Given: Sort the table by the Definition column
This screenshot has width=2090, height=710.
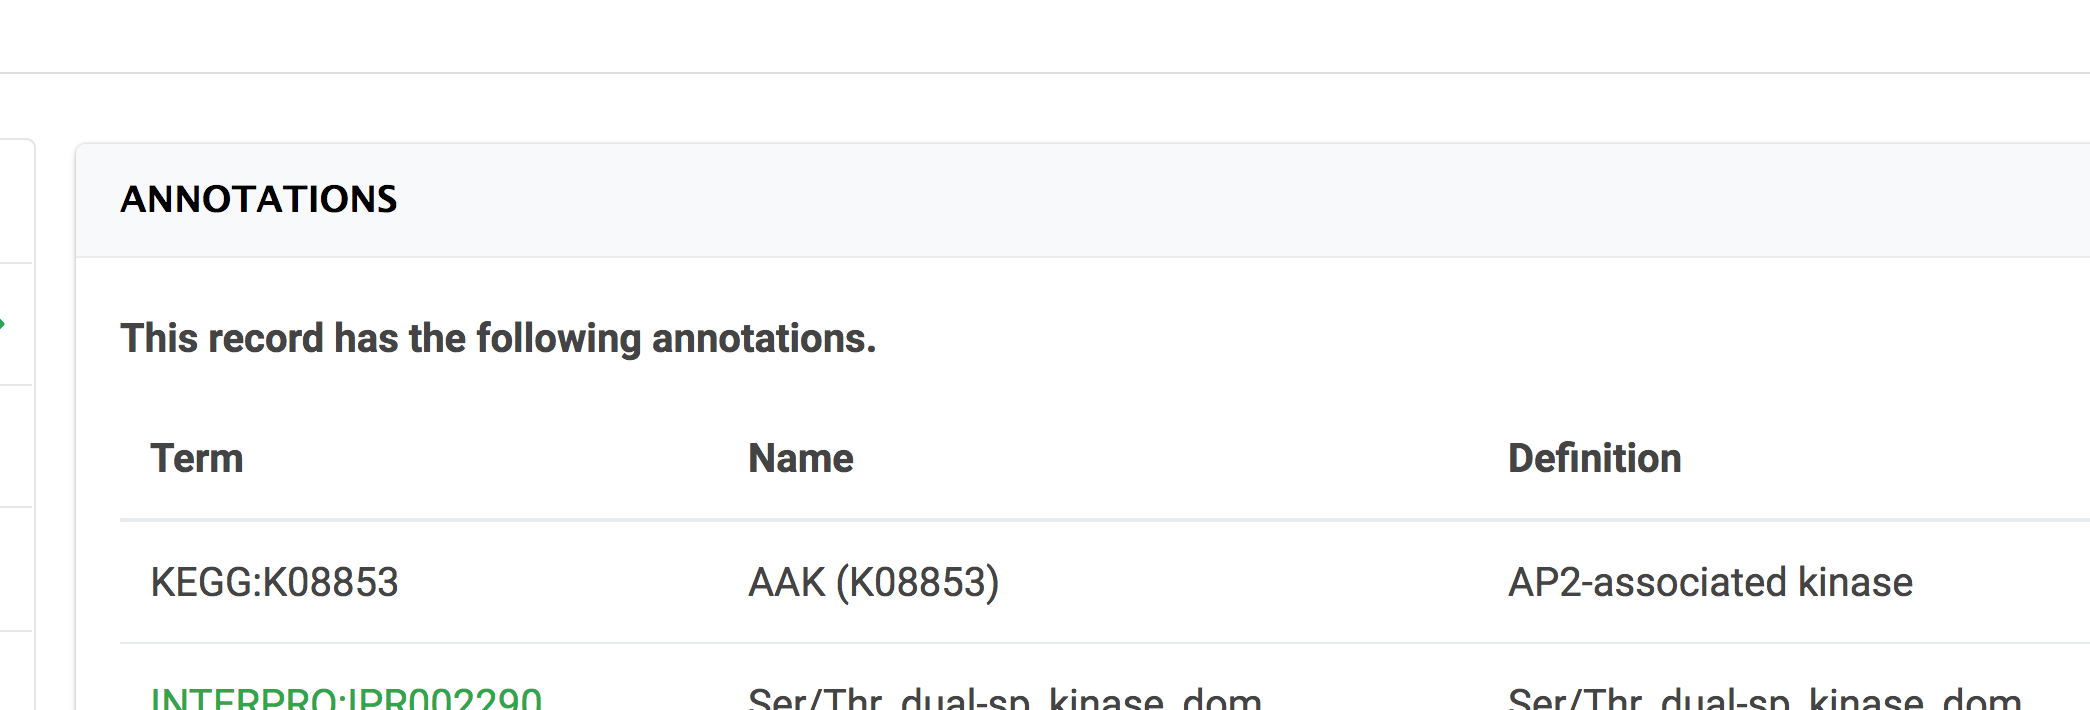Looking at the screenshot, I should 1594,457.
